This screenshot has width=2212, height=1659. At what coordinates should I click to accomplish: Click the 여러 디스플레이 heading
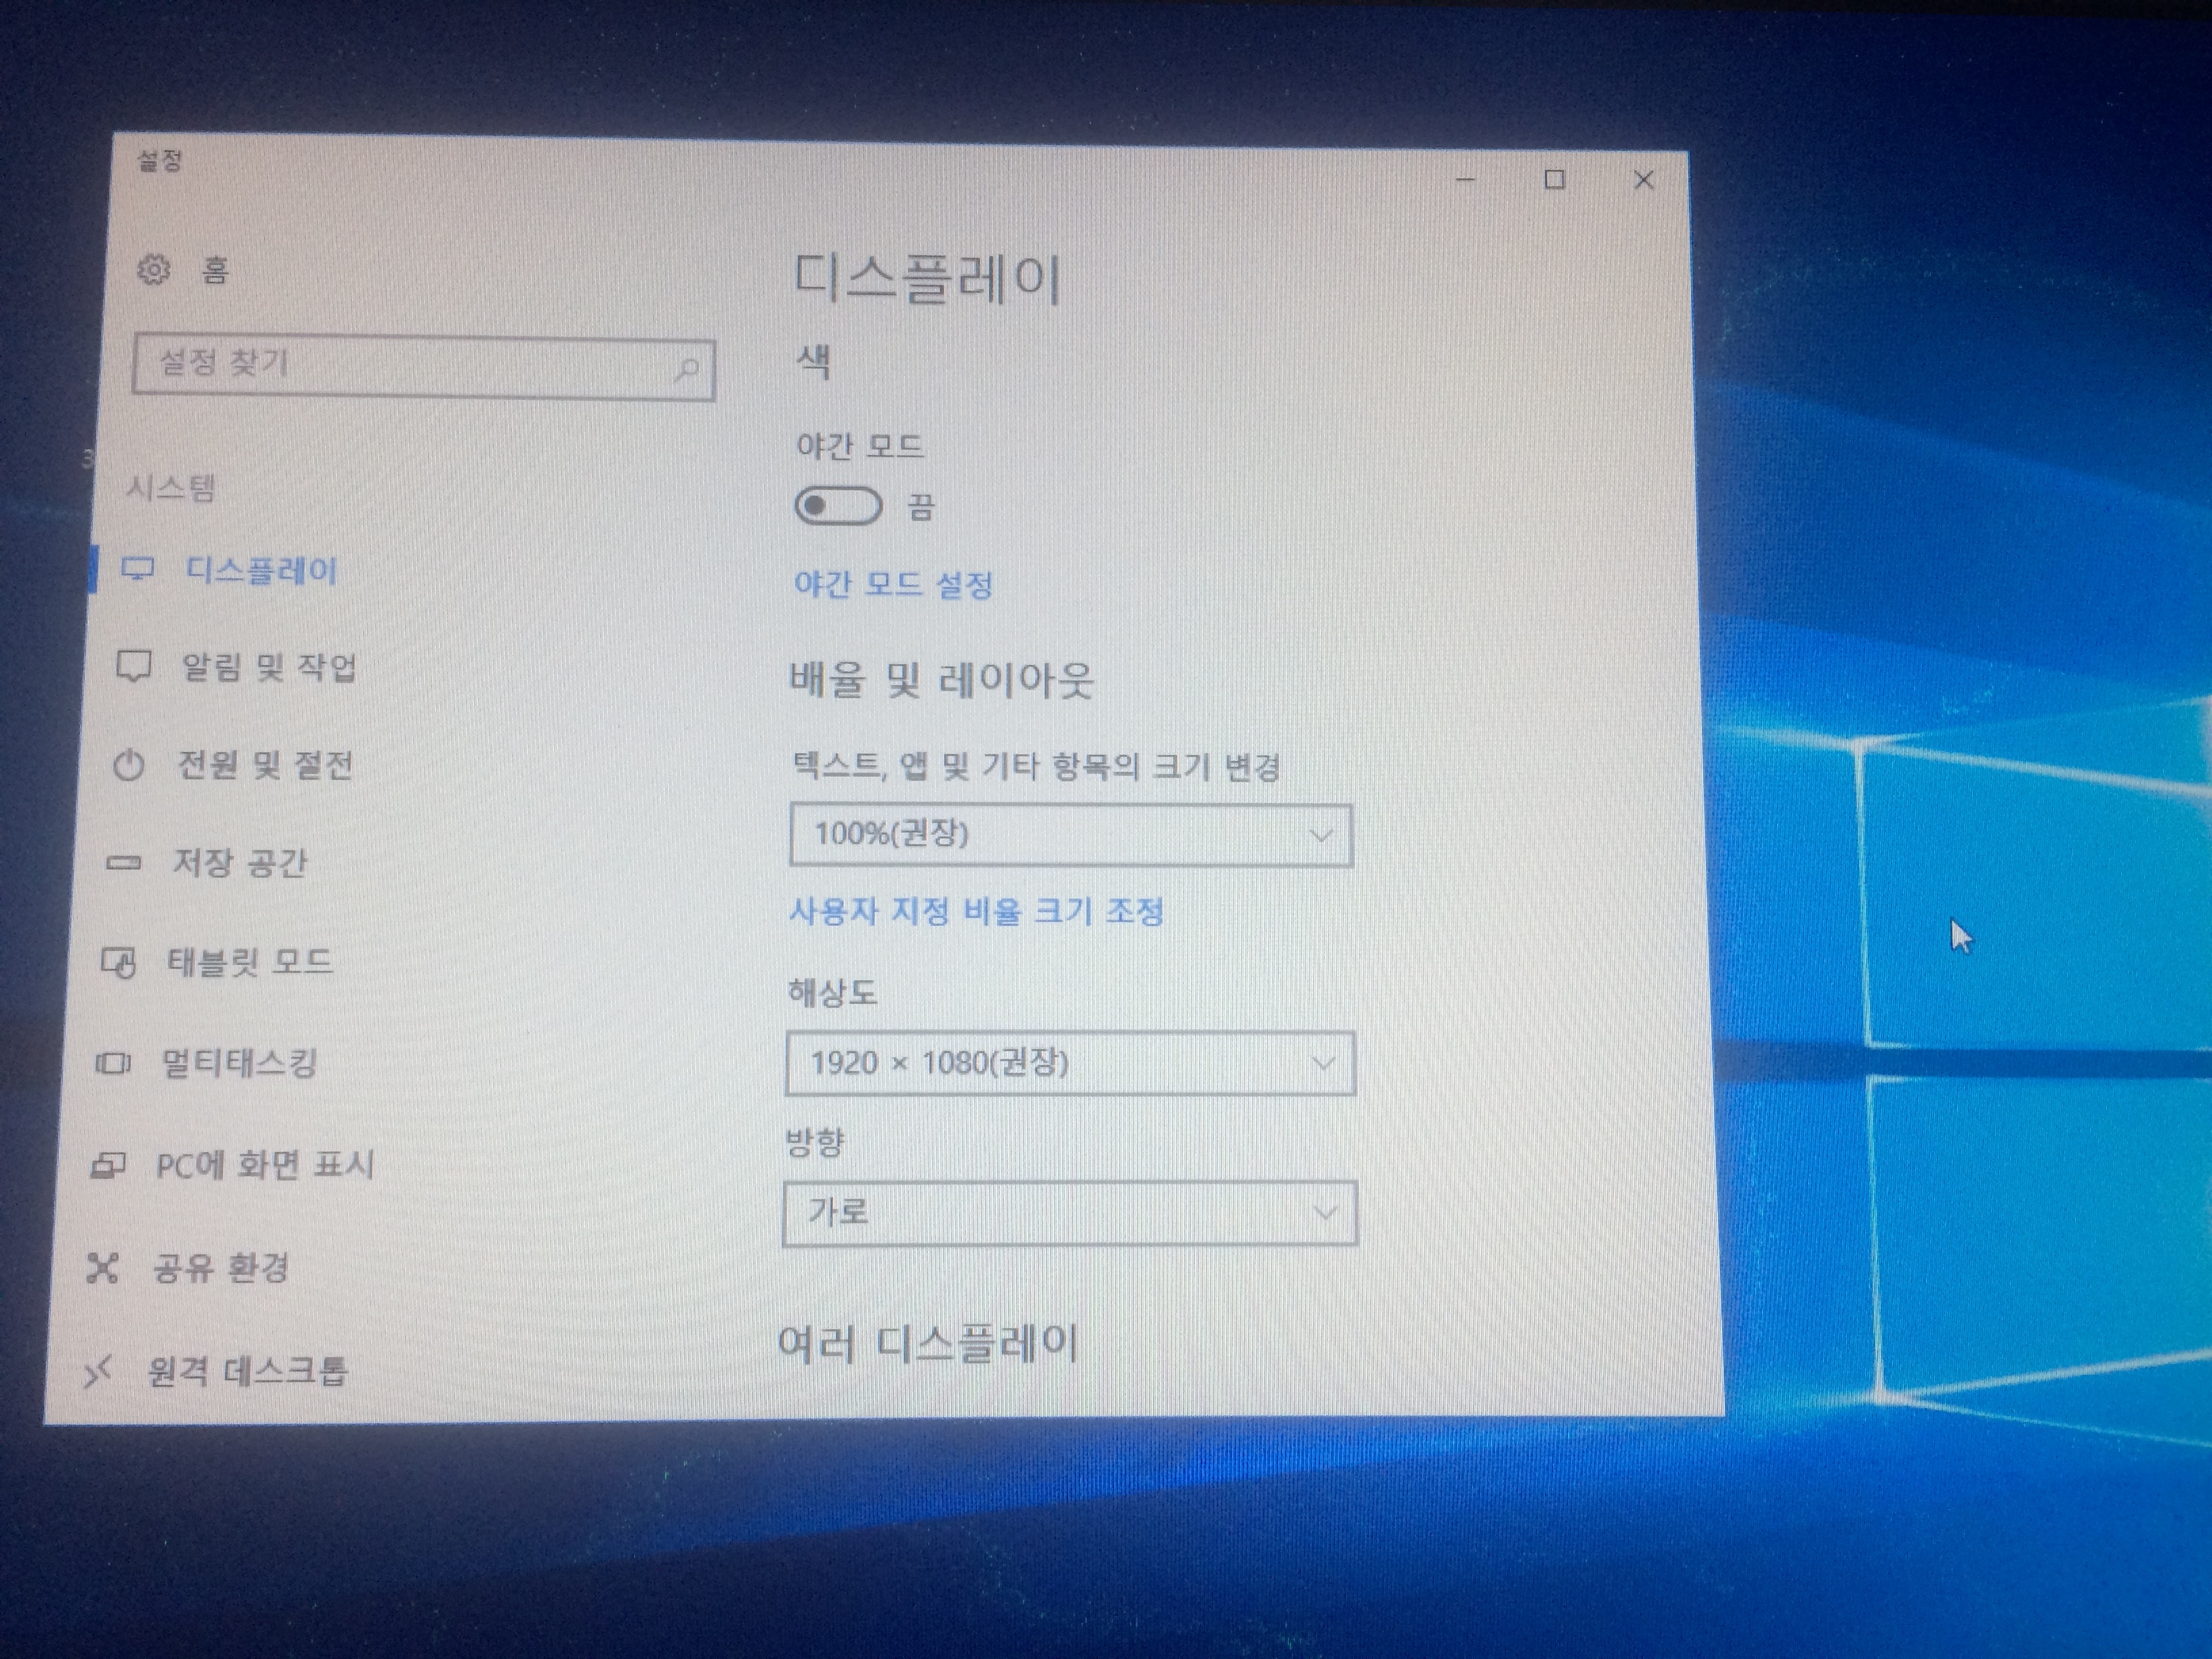pyautogui.click(x=927, y=1344)
